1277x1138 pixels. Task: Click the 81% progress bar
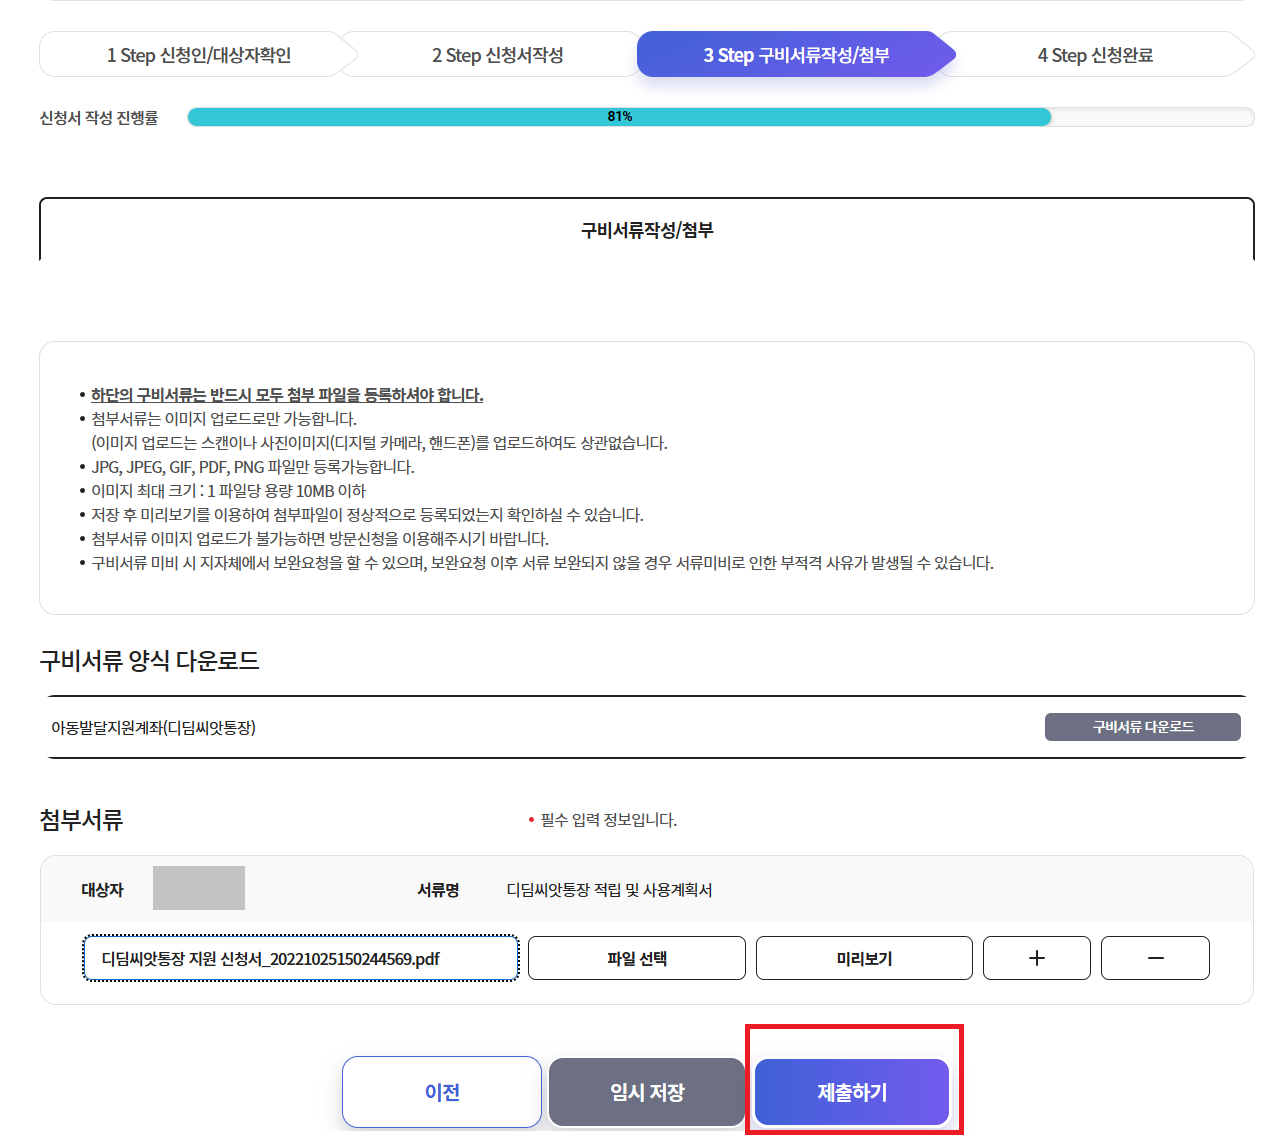(620, 116)
